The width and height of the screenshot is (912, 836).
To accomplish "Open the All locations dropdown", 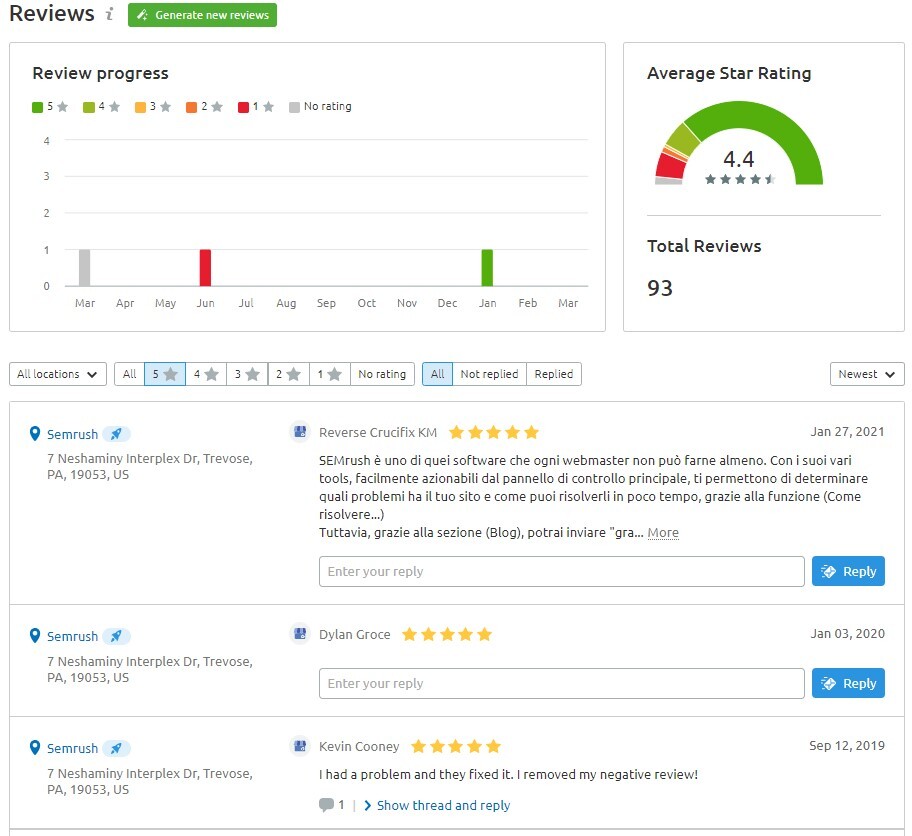I will (57, 373).
